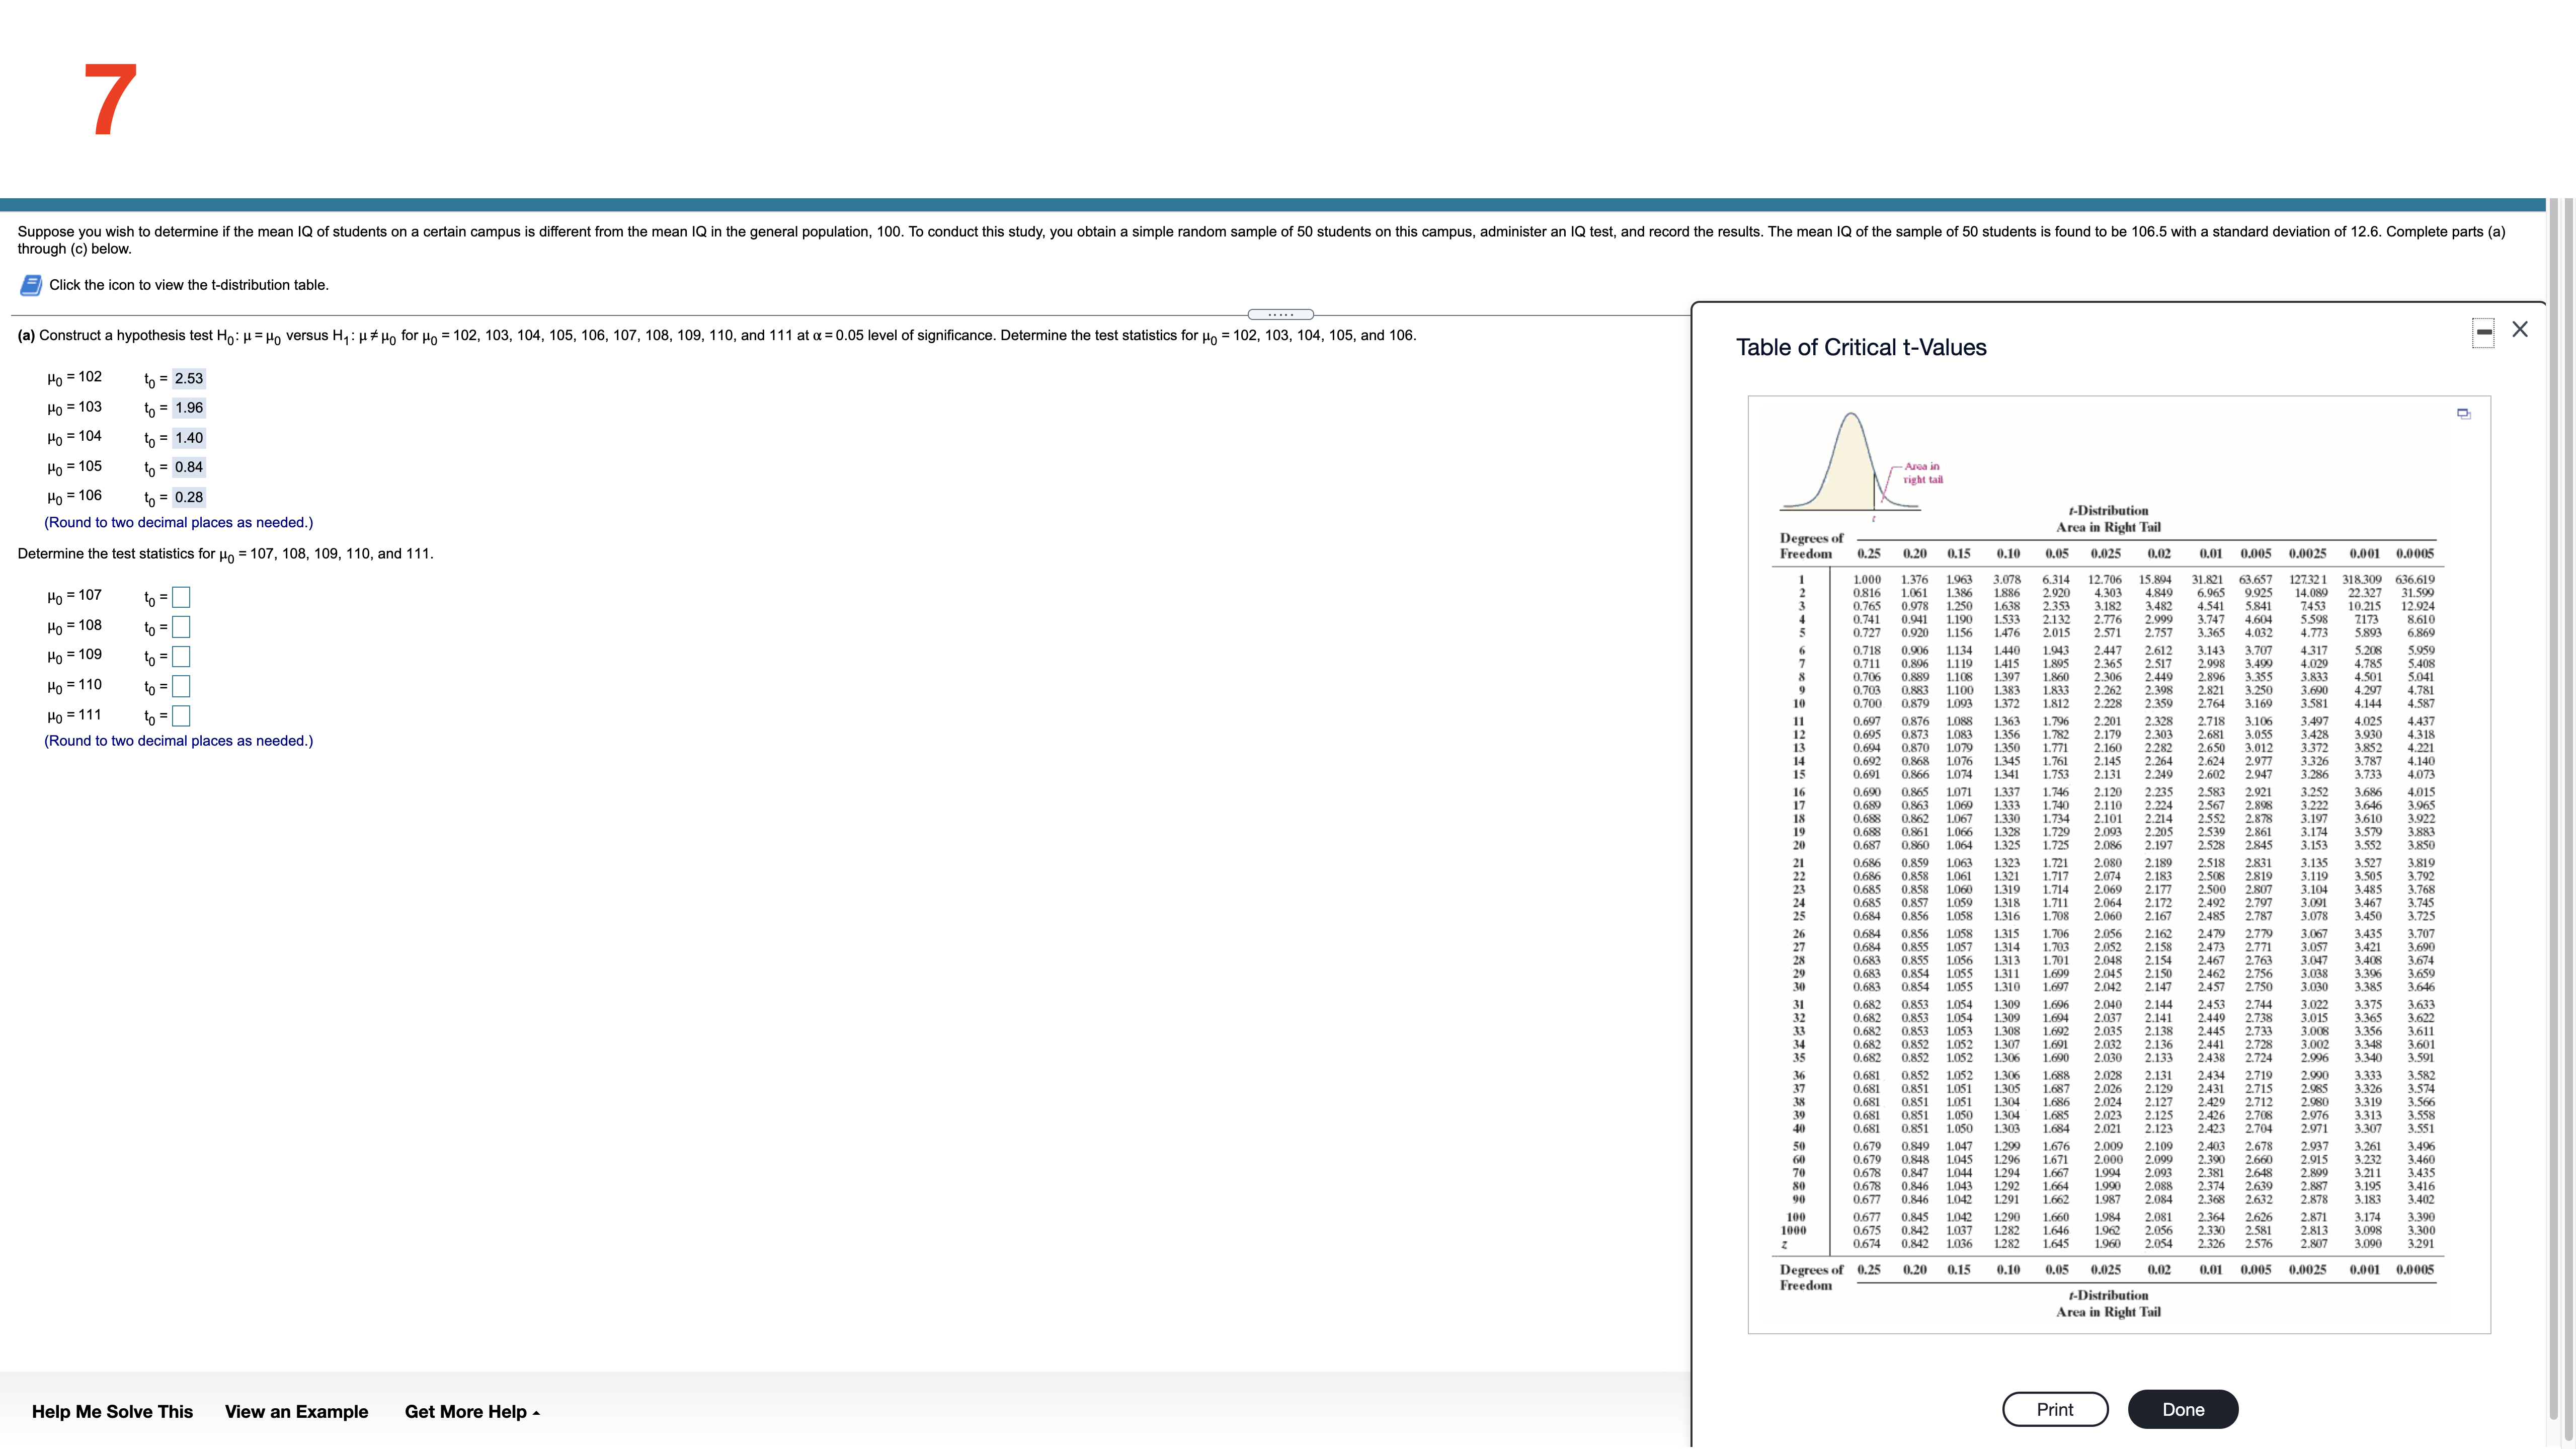Click the answer box for μ0 = 111
Viewport: 2576px width, 1449px height.
(181, 716)
